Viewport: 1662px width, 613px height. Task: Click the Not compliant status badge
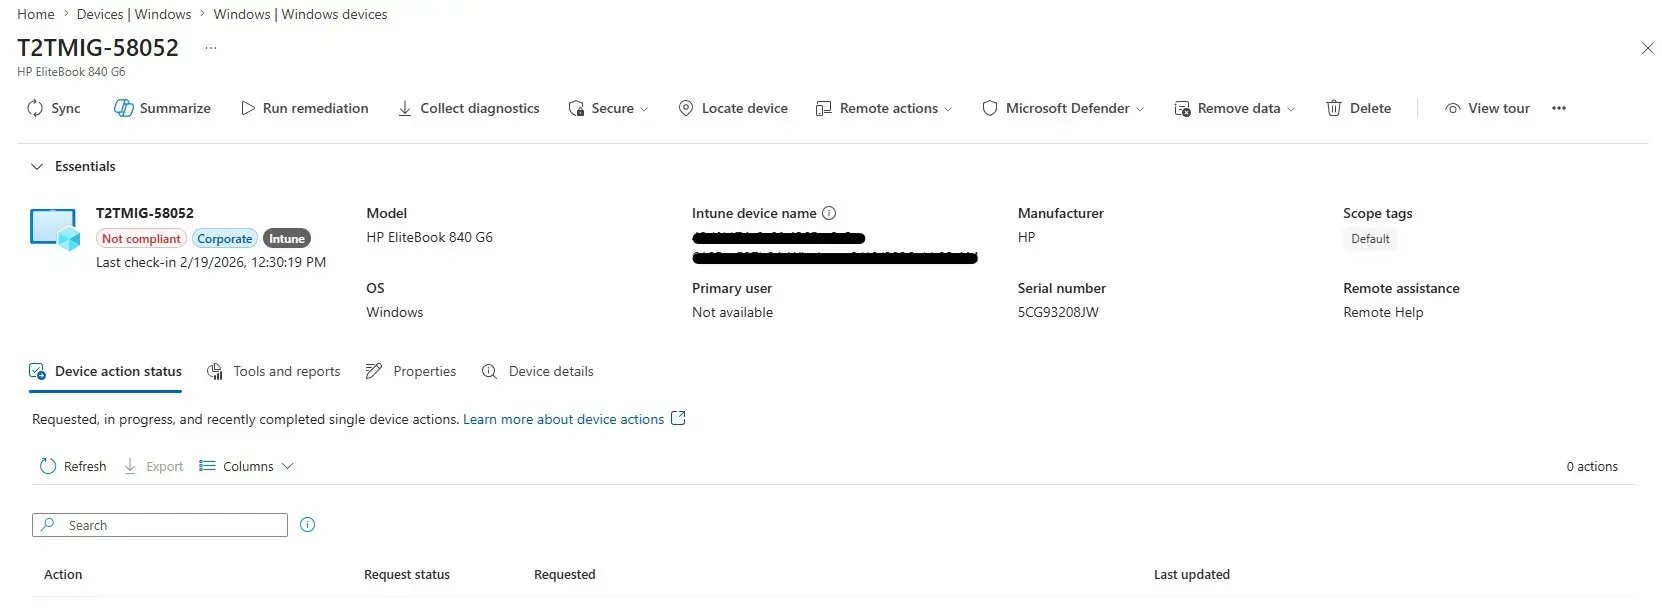pos(141,238)
